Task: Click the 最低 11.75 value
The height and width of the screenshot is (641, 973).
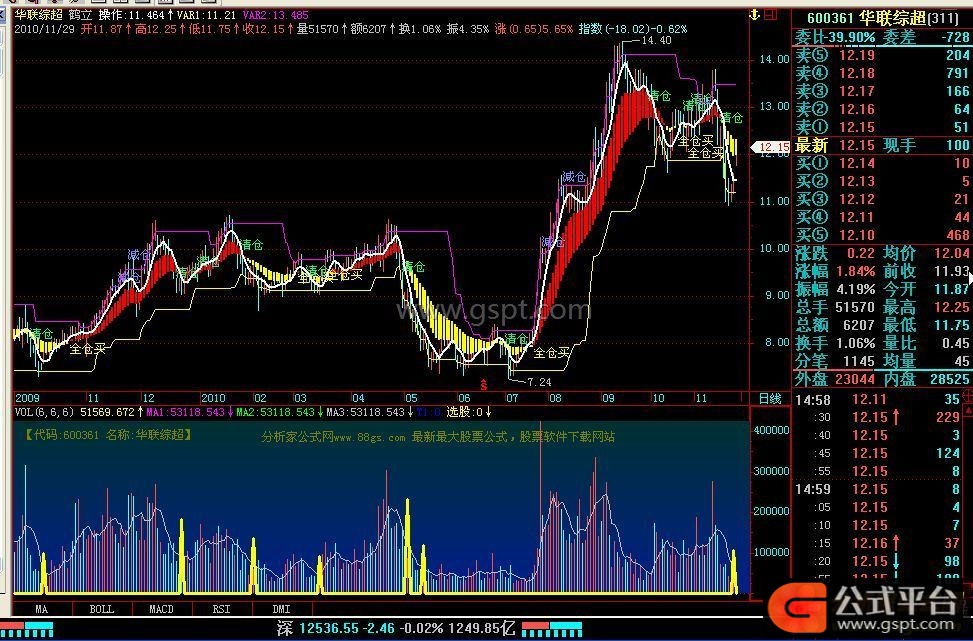Action: pyautogui.click(x=953, y=325)
